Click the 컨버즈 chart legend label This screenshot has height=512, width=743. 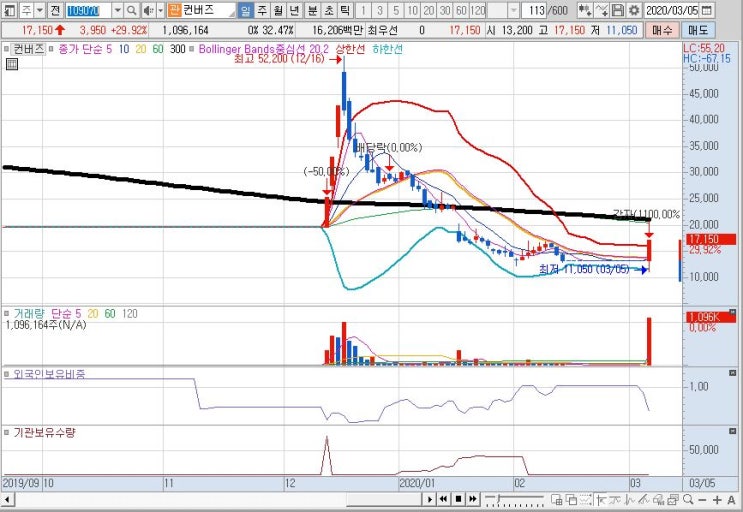click(28, 49)
